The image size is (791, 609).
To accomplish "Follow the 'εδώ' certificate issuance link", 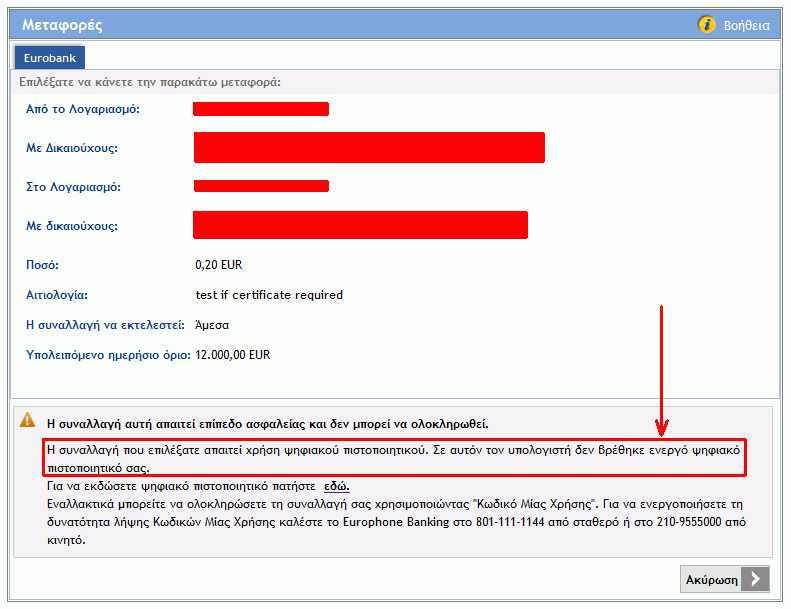I will pos(336,486).
